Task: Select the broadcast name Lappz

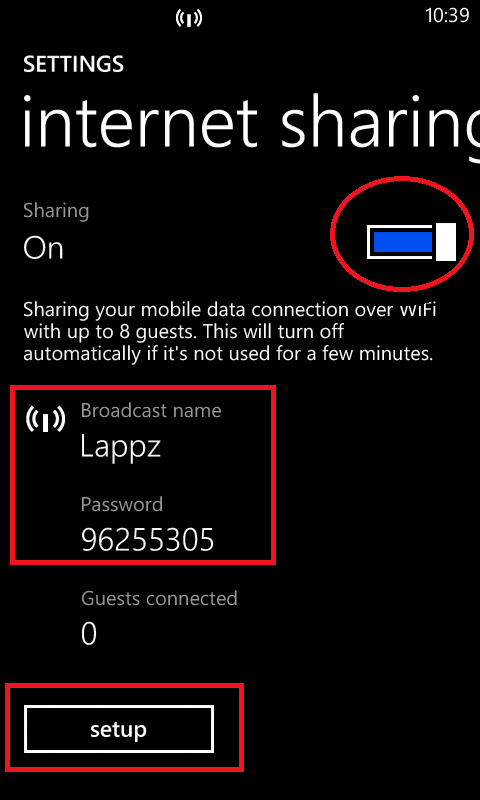Action: tap(121, 446)
